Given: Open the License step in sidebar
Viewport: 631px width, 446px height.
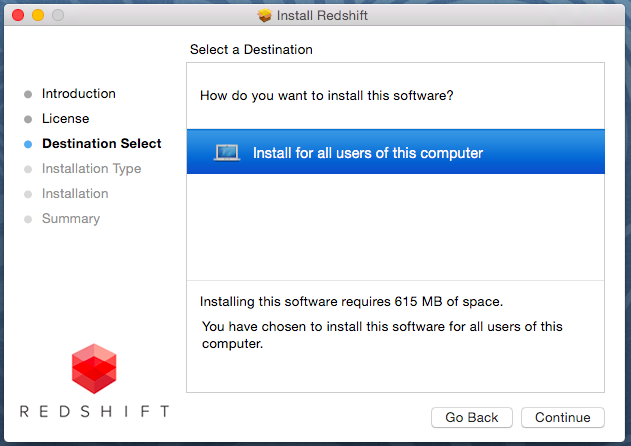Looking at the screenshot, I should tap(66, 118).
